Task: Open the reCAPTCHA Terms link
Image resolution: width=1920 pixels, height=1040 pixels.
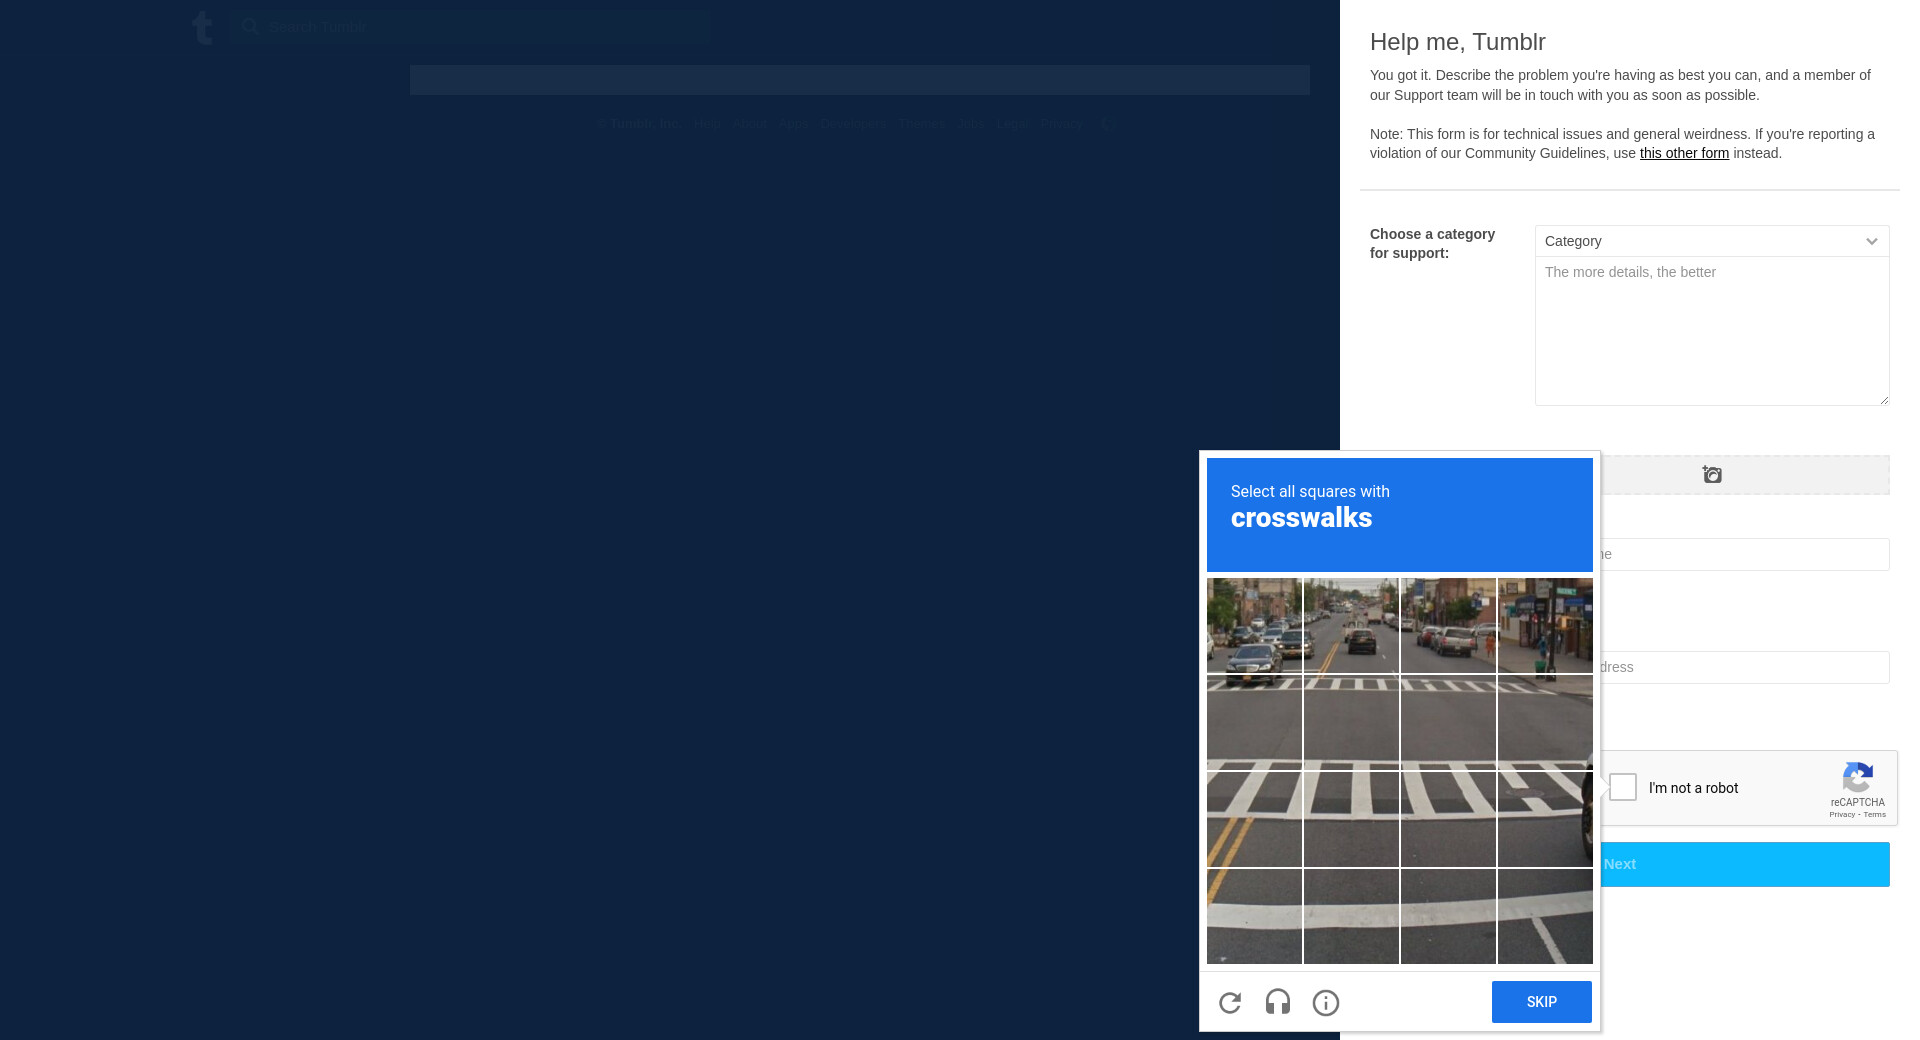Action: (1875, 815)
